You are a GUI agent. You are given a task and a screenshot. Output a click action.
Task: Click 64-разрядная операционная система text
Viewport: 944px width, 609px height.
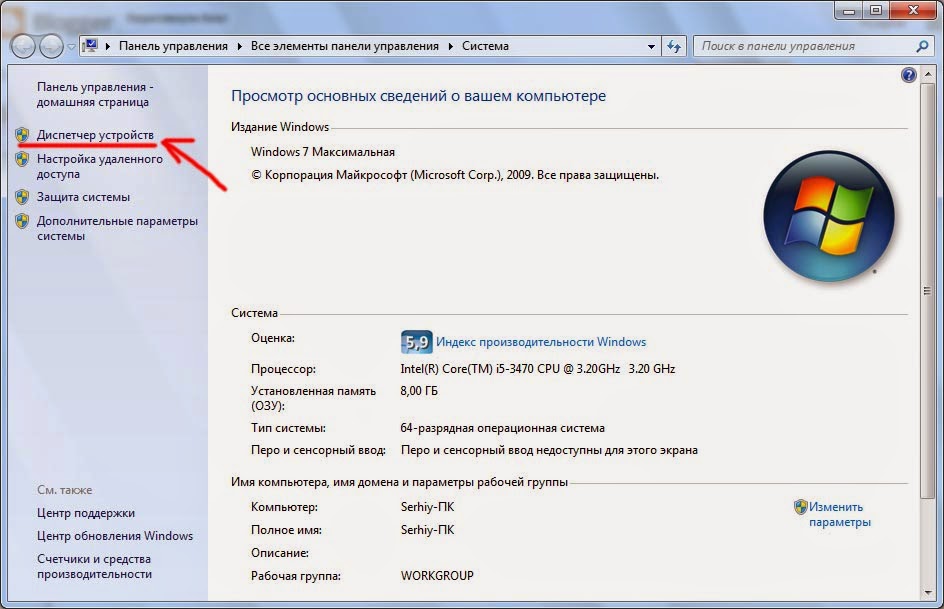click(x=503, y=428)
